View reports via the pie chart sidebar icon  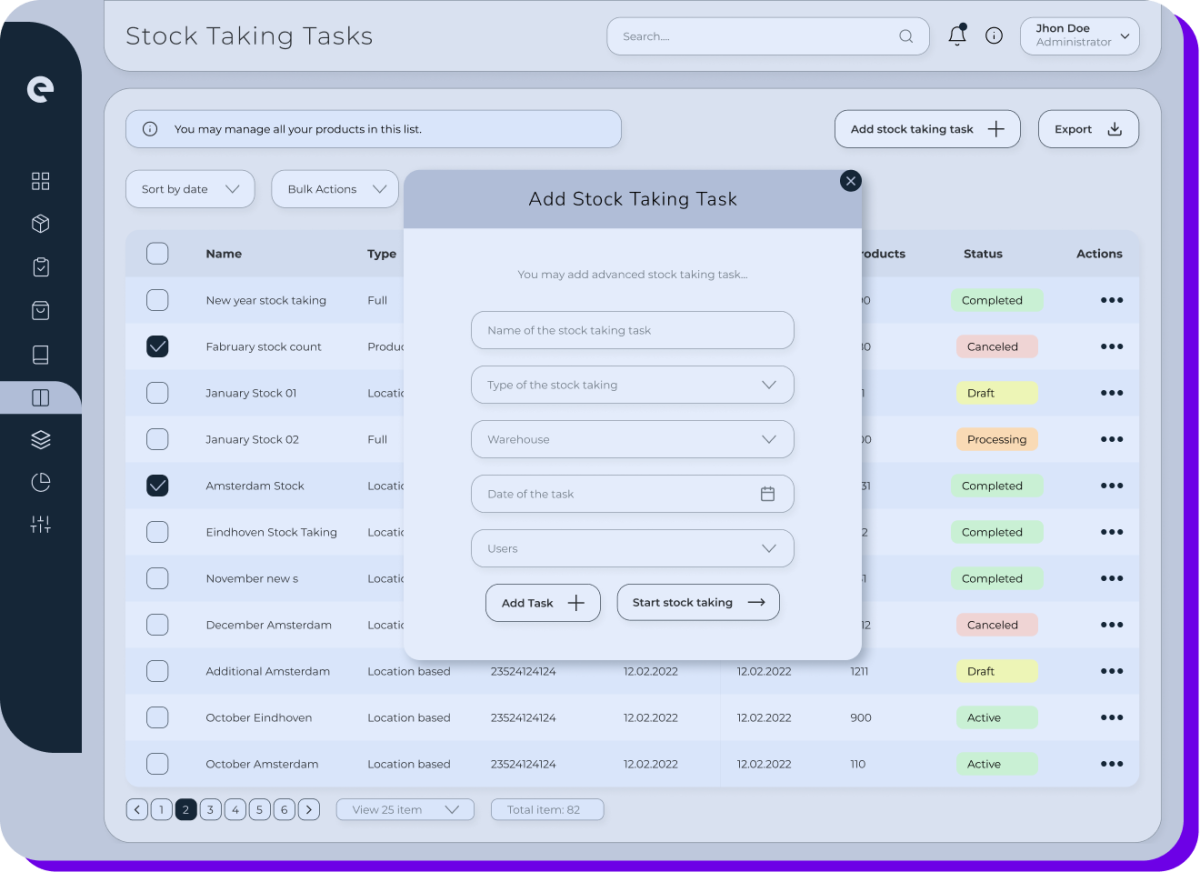40,482
